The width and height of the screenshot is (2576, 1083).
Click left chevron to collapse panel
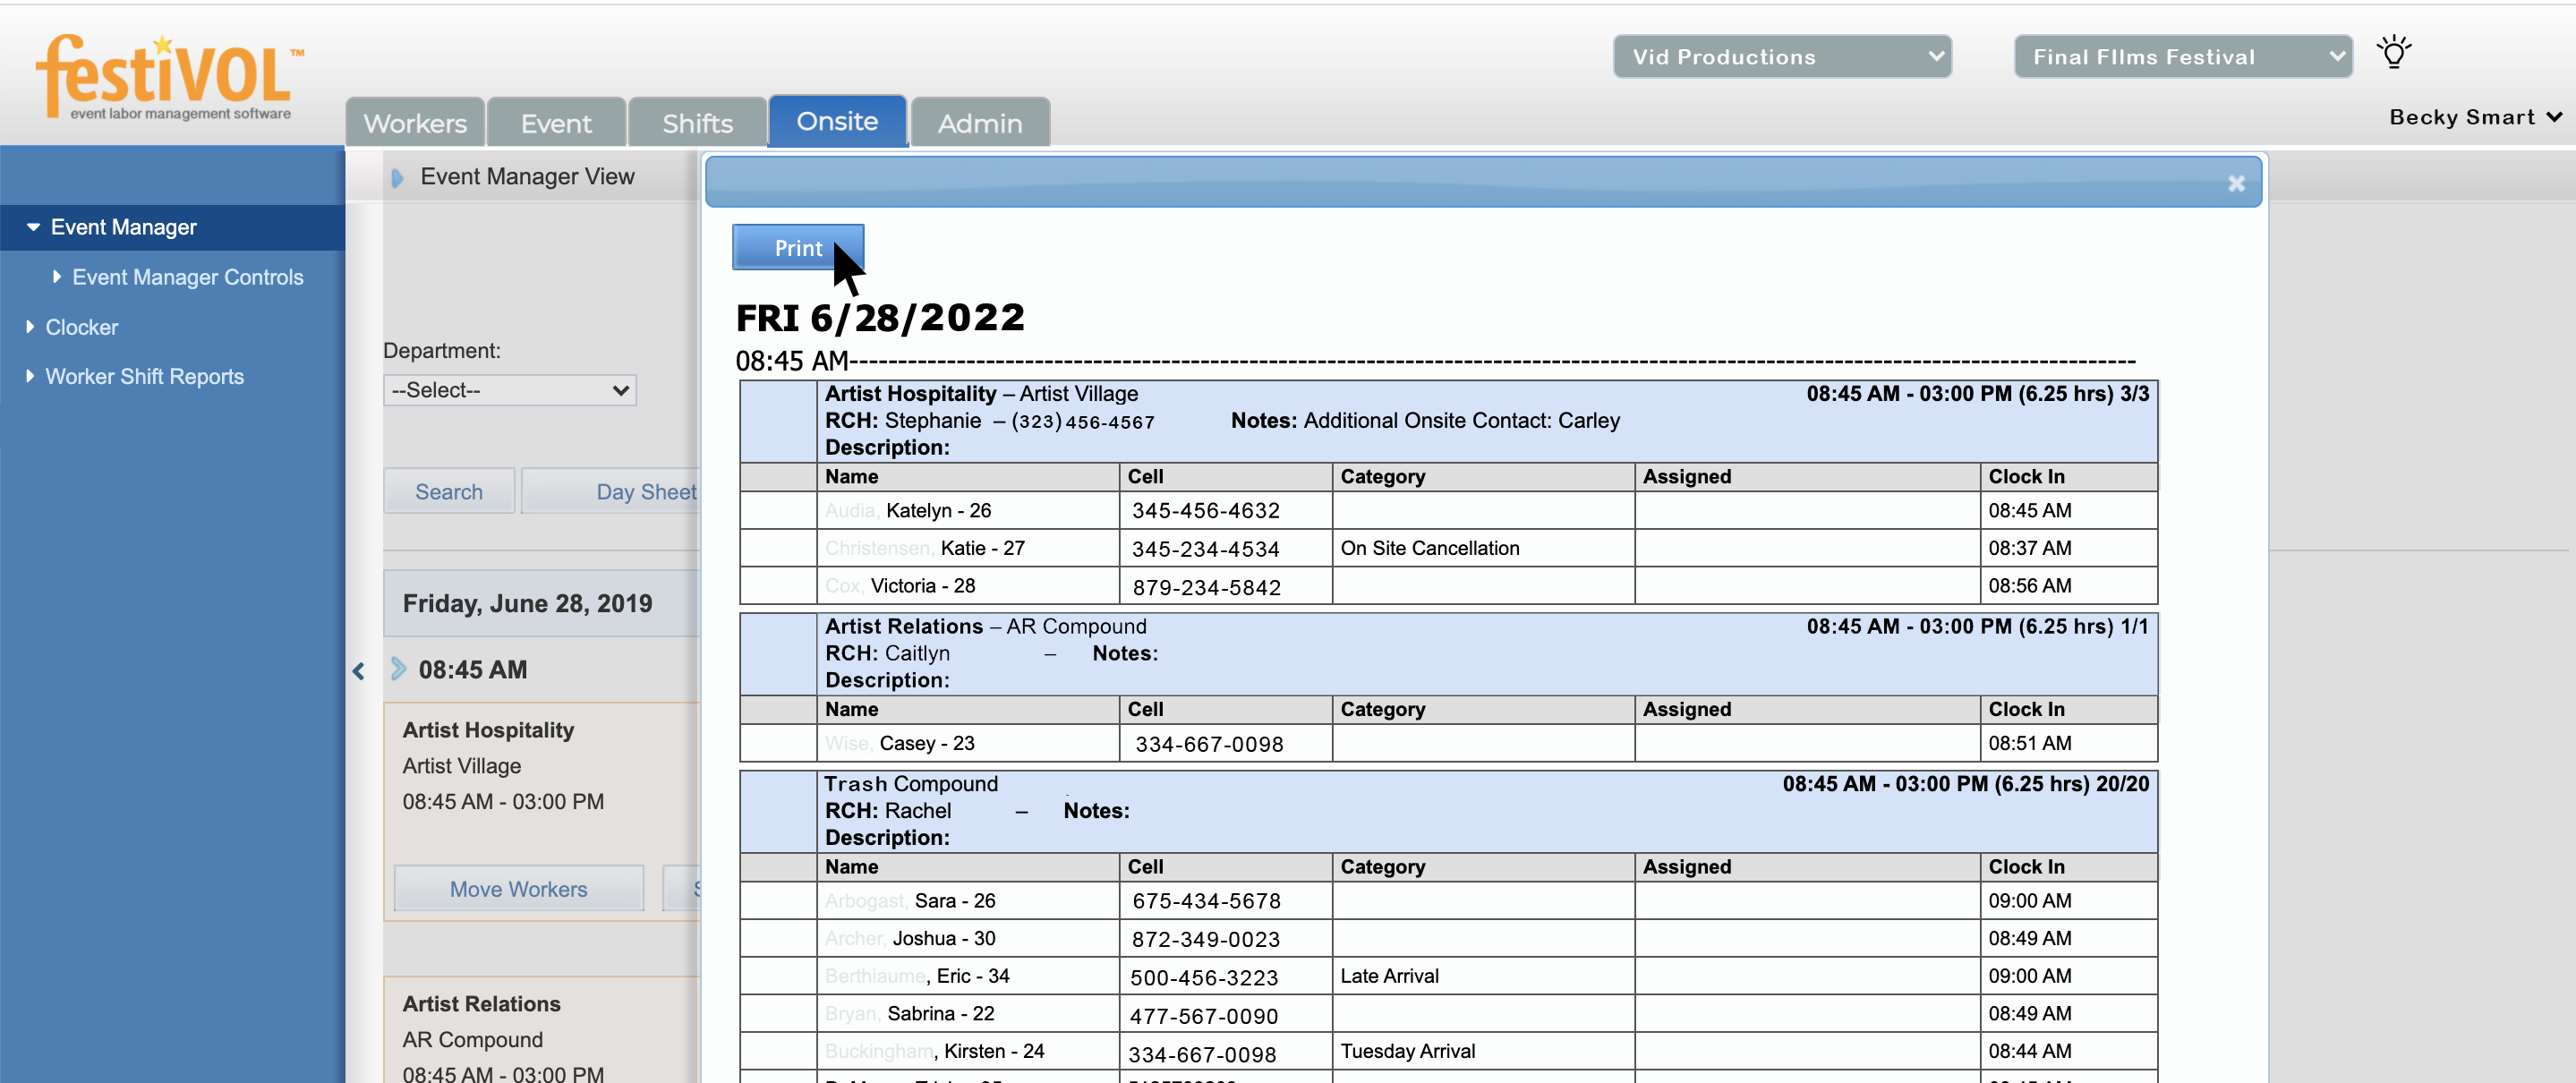[358, 671]
